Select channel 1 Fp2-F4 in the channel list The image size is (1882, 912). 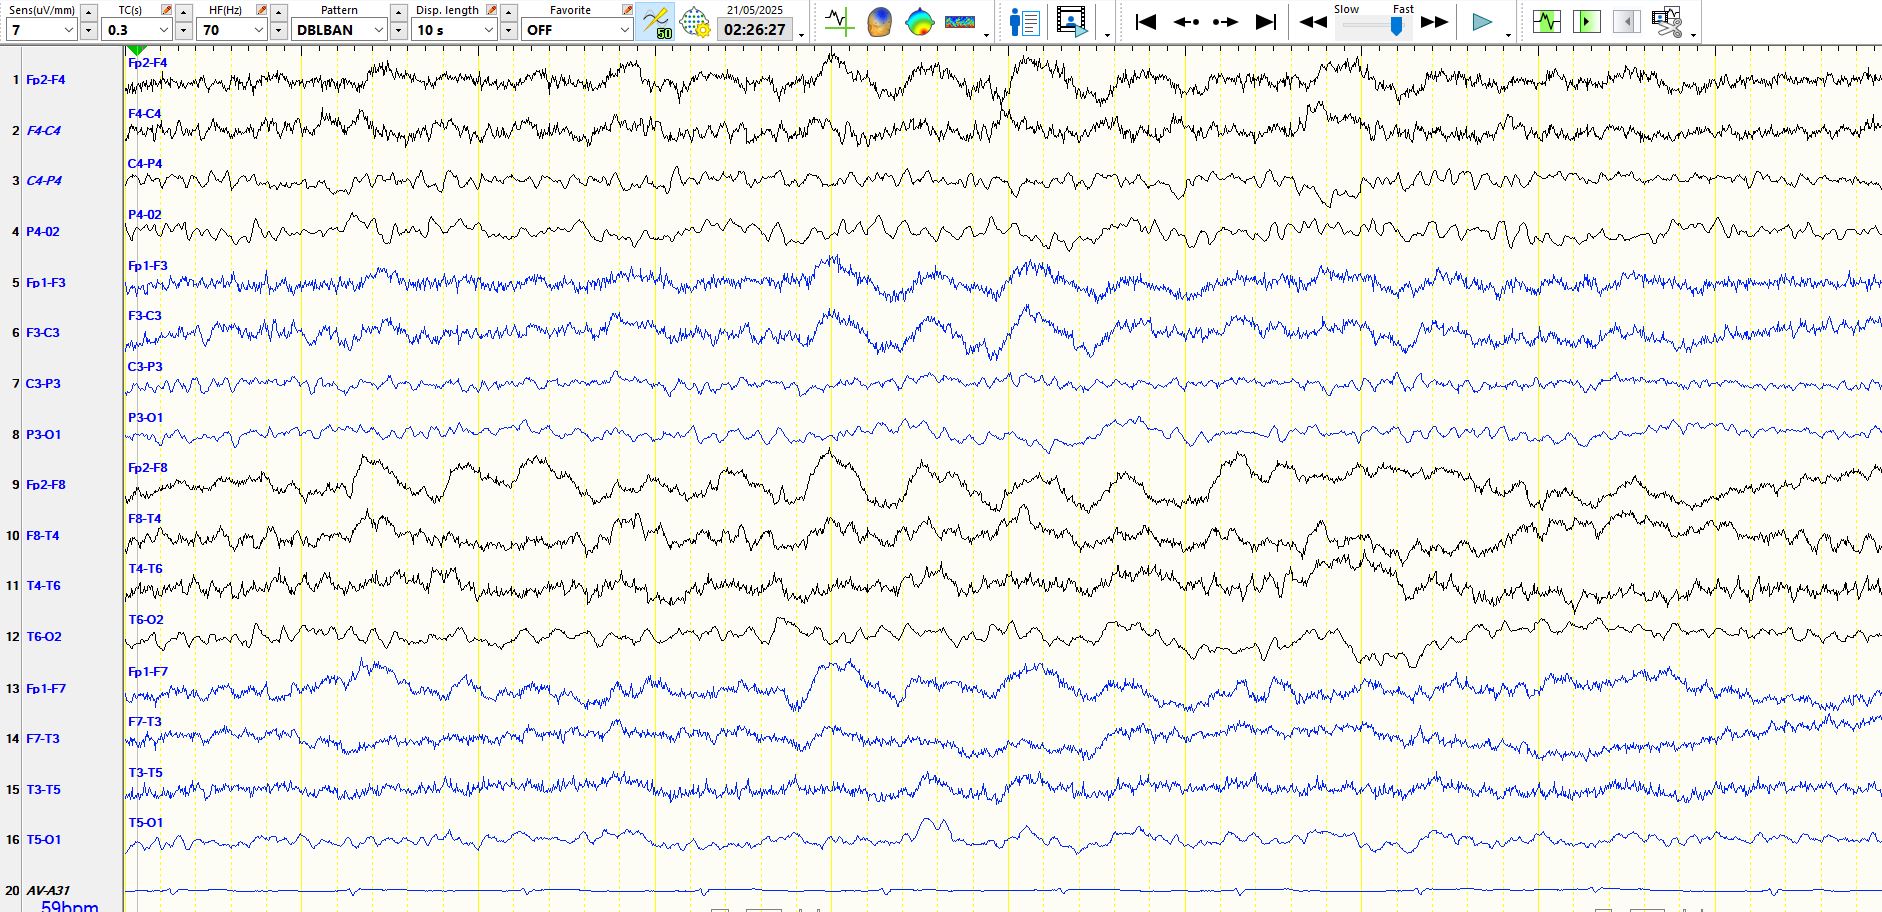(45, 79)
